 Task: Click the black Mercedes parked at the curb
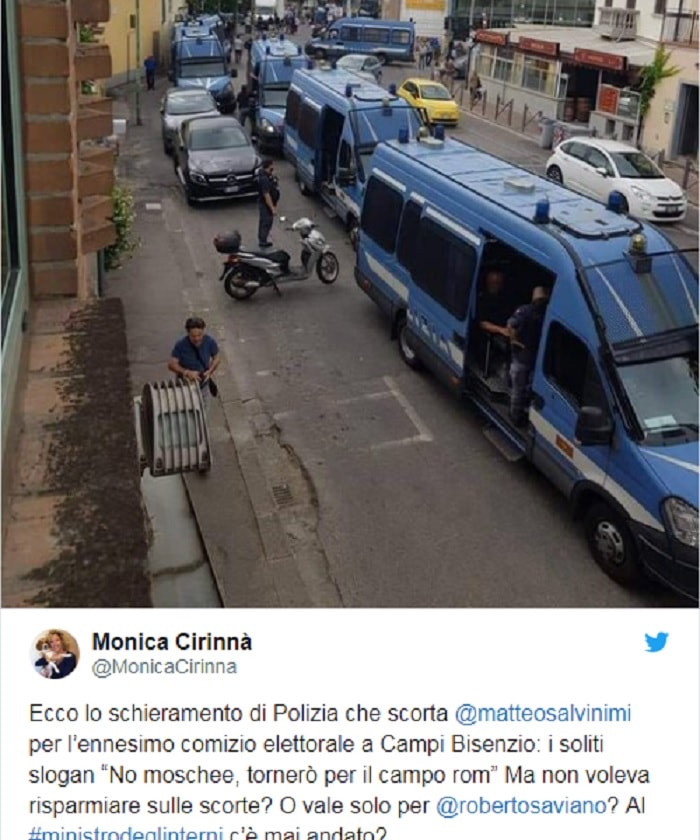point(216,159)
